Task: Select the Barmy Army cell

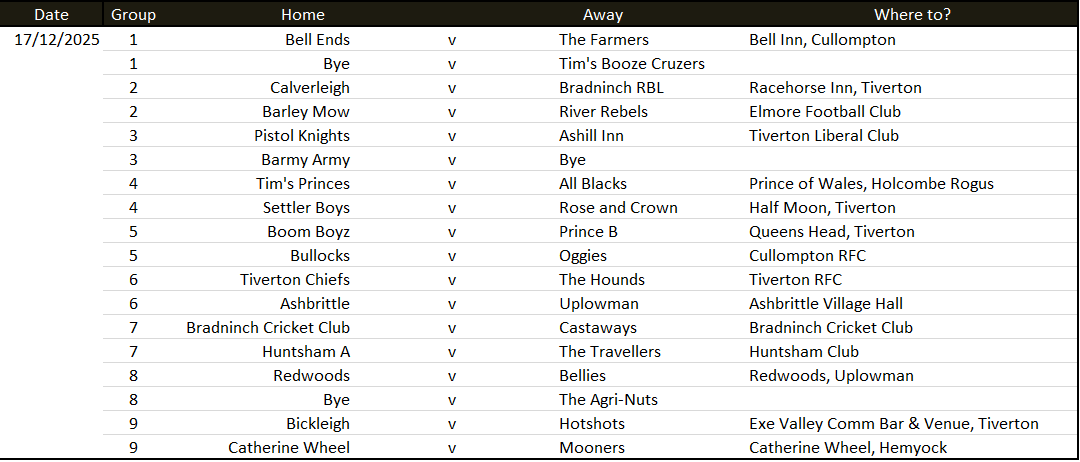Action: point(305,160)
